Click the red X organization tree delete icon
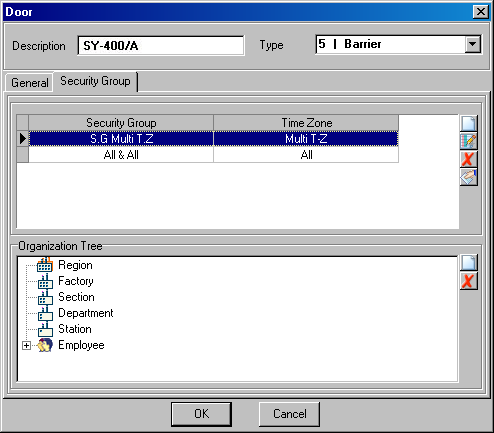Screen dimensions: 494x433 pyautogui.click(x=468, y=281)
